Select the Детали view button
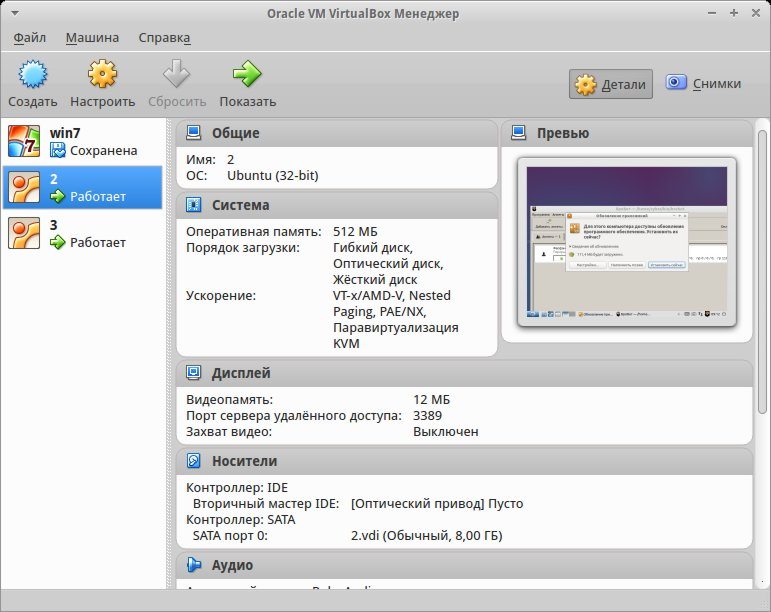771x612 pixels. 611,84
